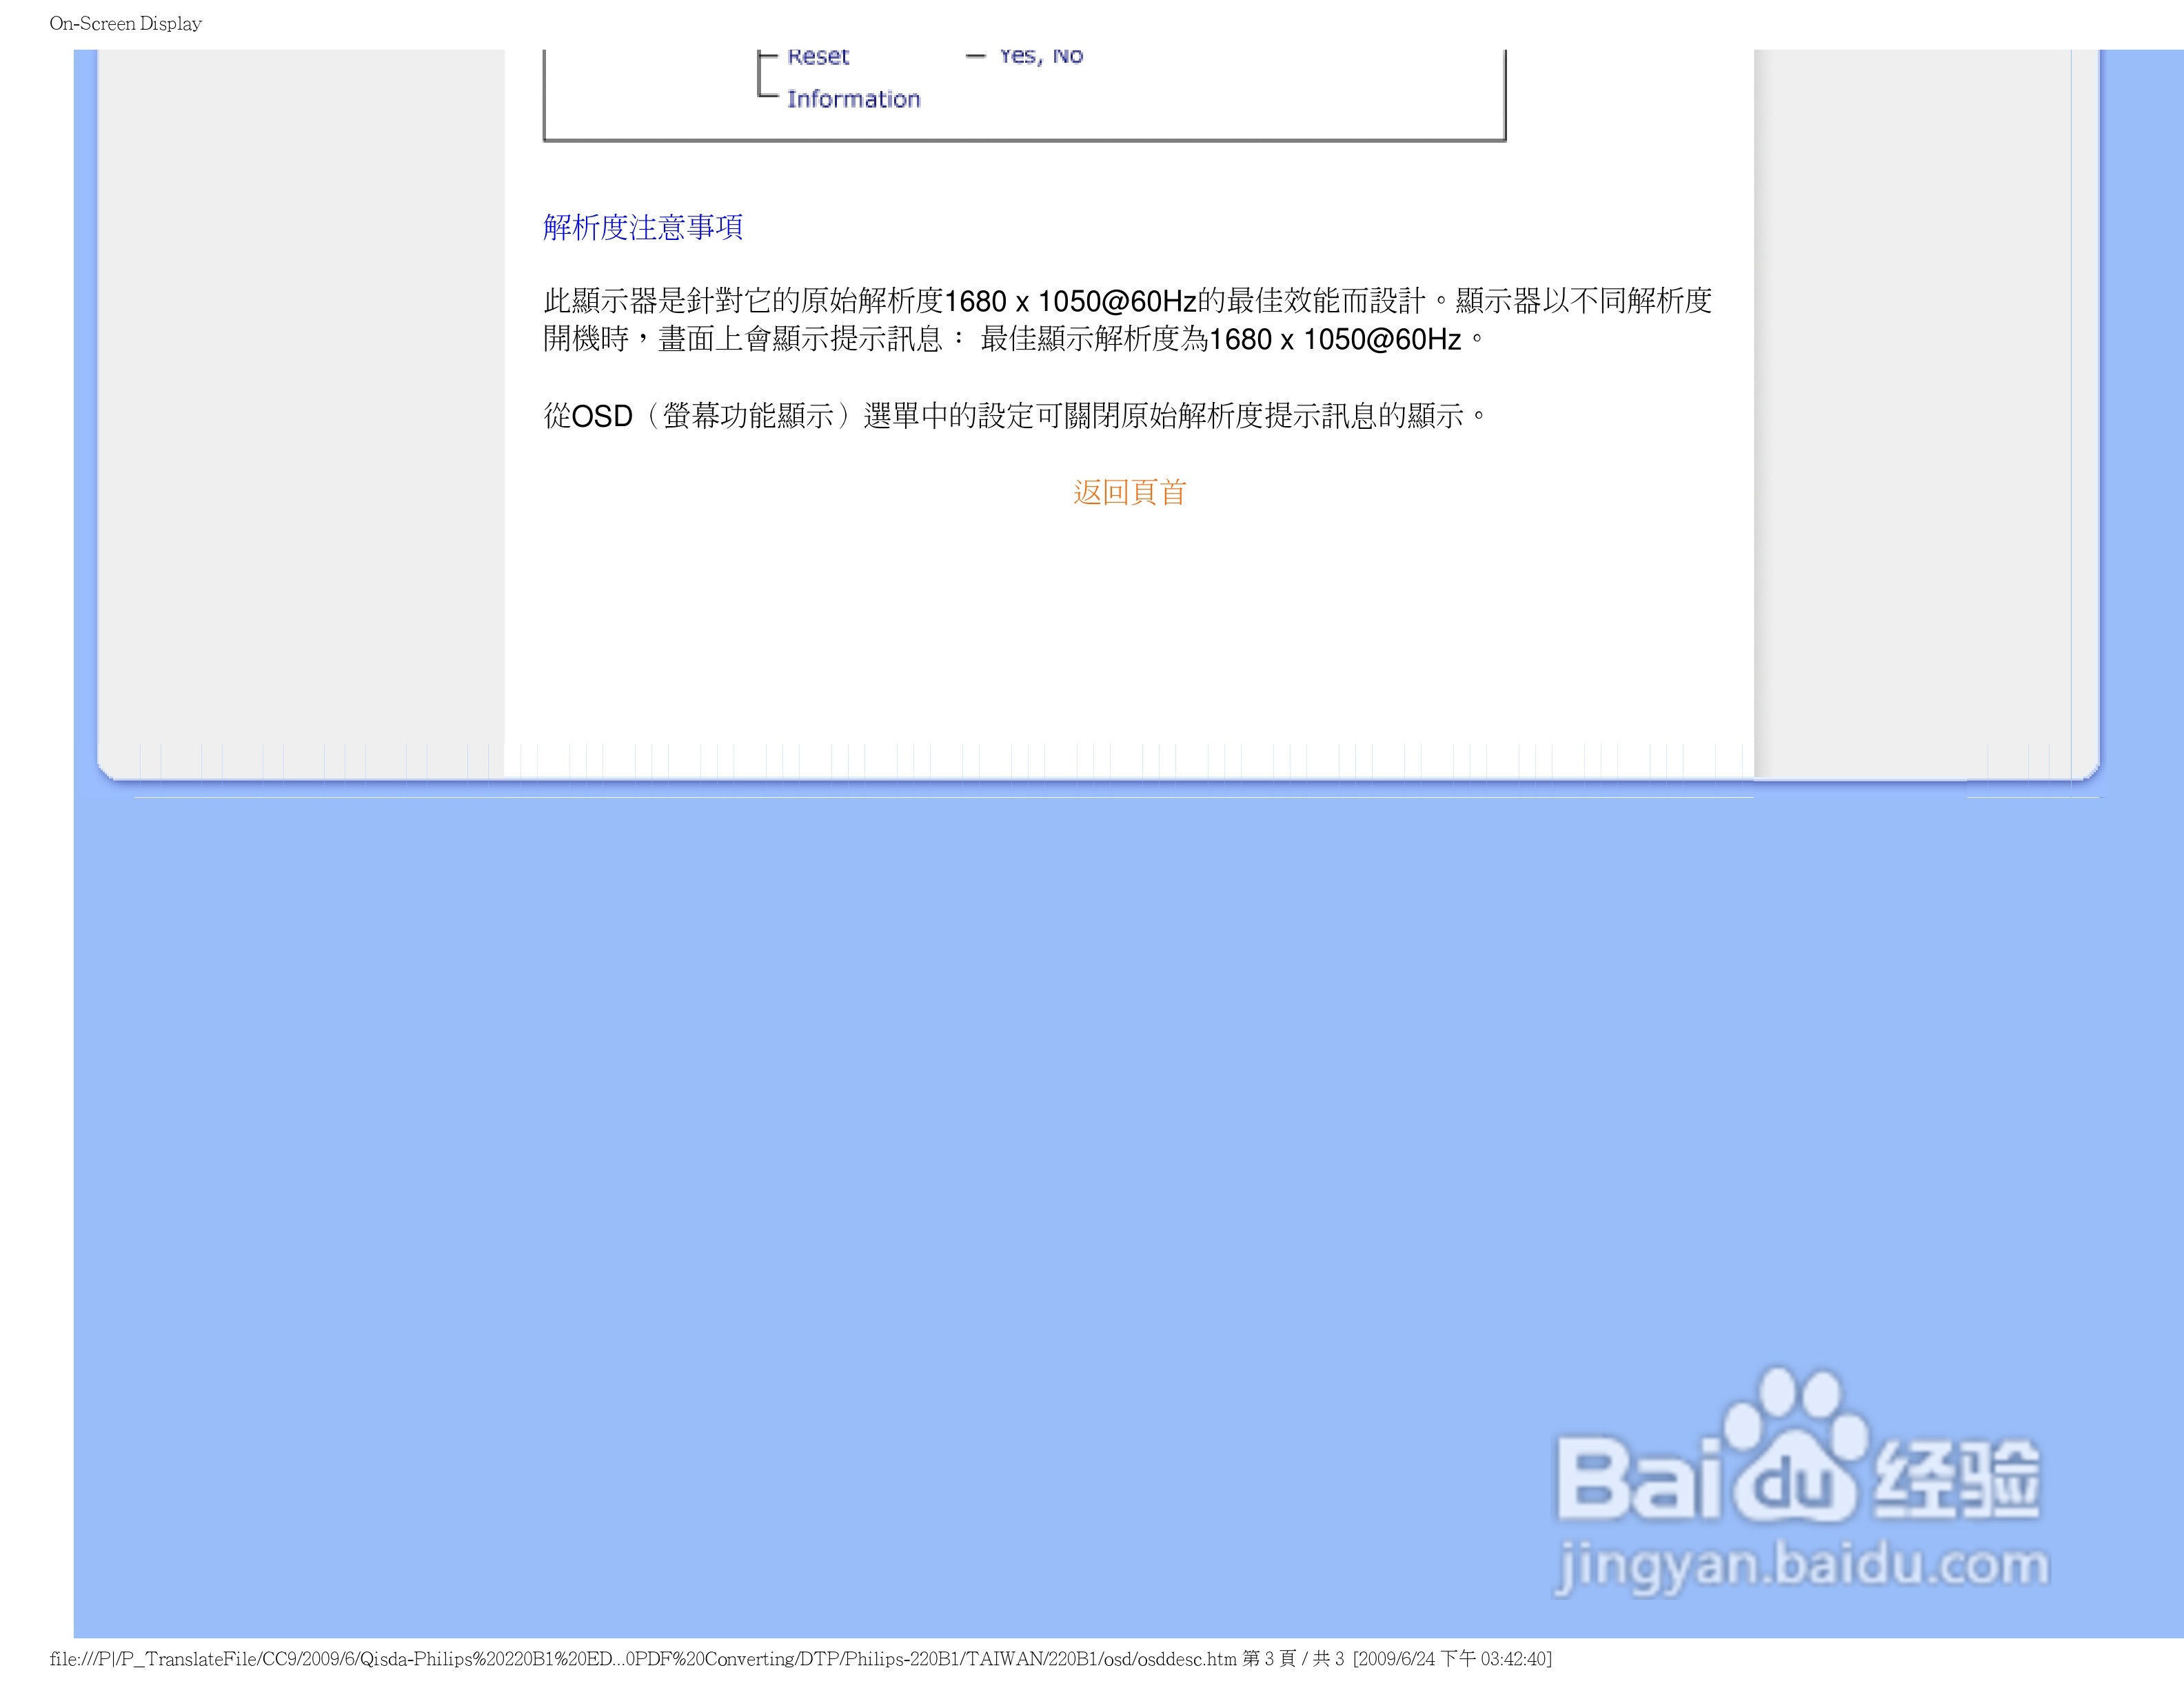
Task: Click the 第 3 頁 / 共 3 page indicator
Action: point(1293,1659)
